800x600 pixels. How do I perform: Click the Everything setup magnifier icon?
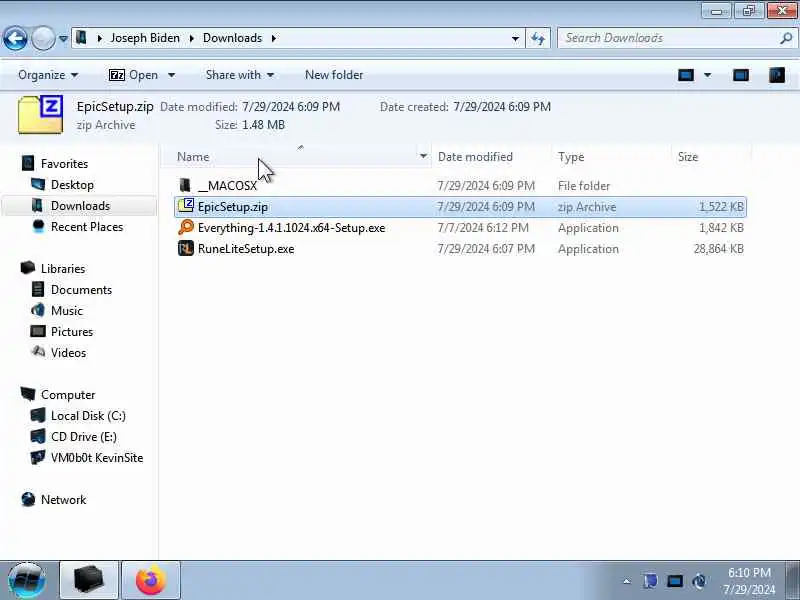click(186, 227)
